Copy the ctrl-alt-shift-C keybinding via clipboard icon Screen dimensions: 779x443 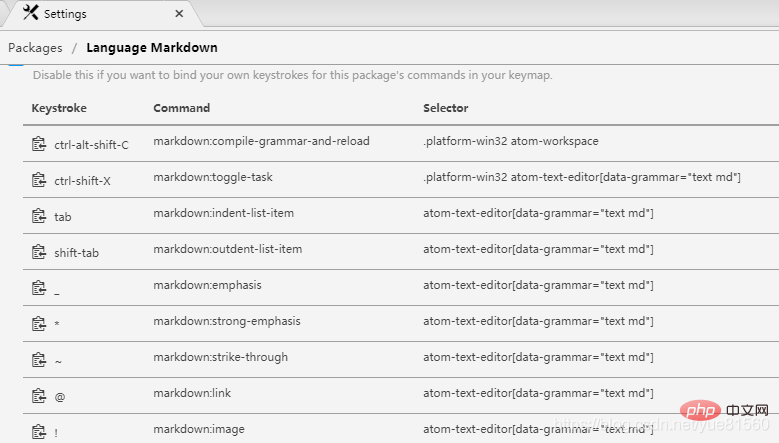(39, 144)
